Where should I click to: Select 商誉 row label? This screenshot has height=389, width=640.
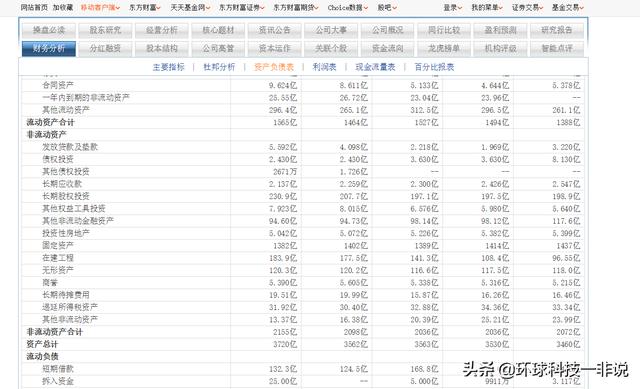coord(50,282)
